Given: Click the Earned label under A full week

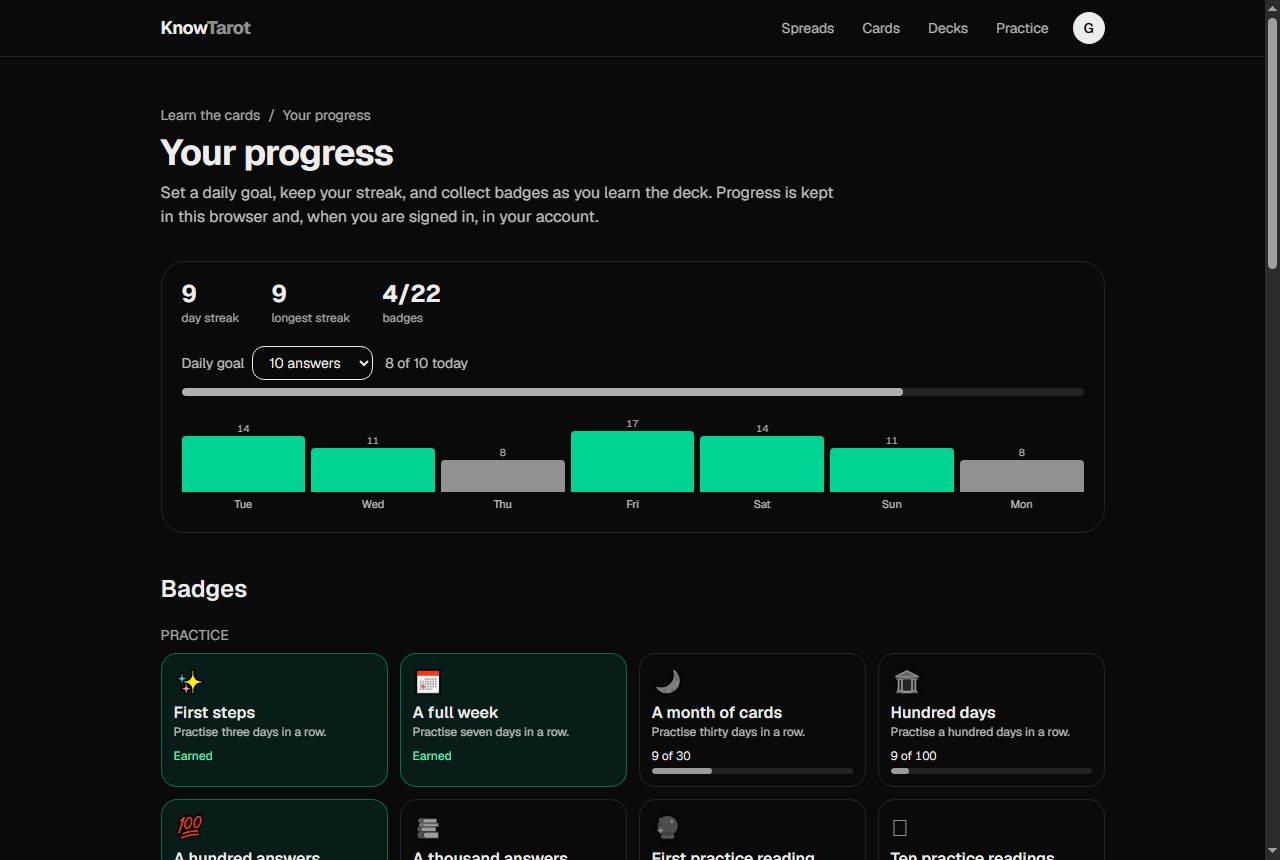Looking at the screenshot, I should coord(432,756).
